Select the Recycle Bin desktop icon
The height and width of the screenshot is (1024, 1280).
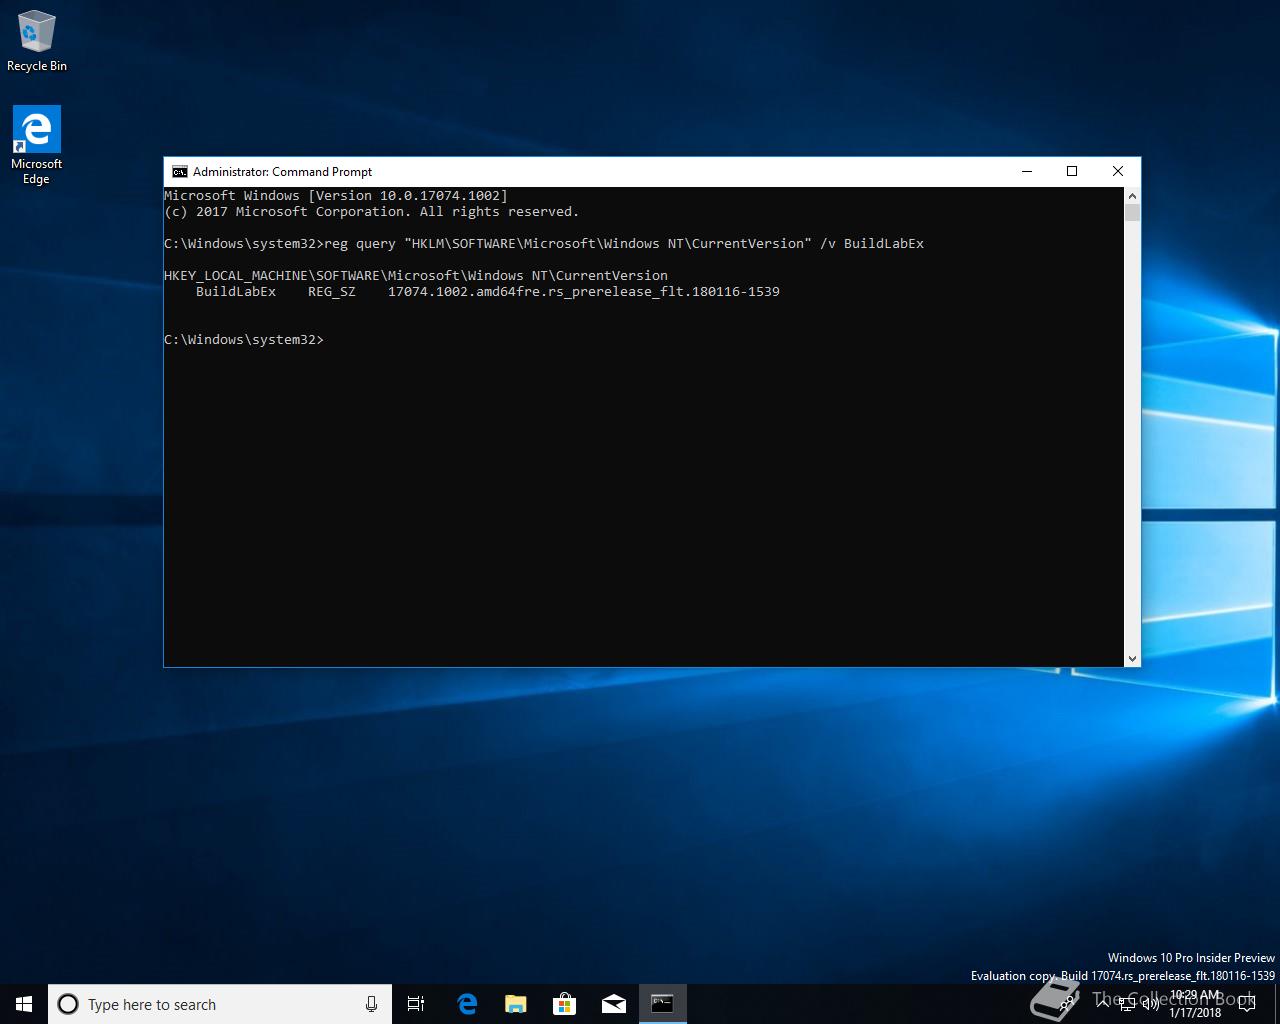(37, 41)
